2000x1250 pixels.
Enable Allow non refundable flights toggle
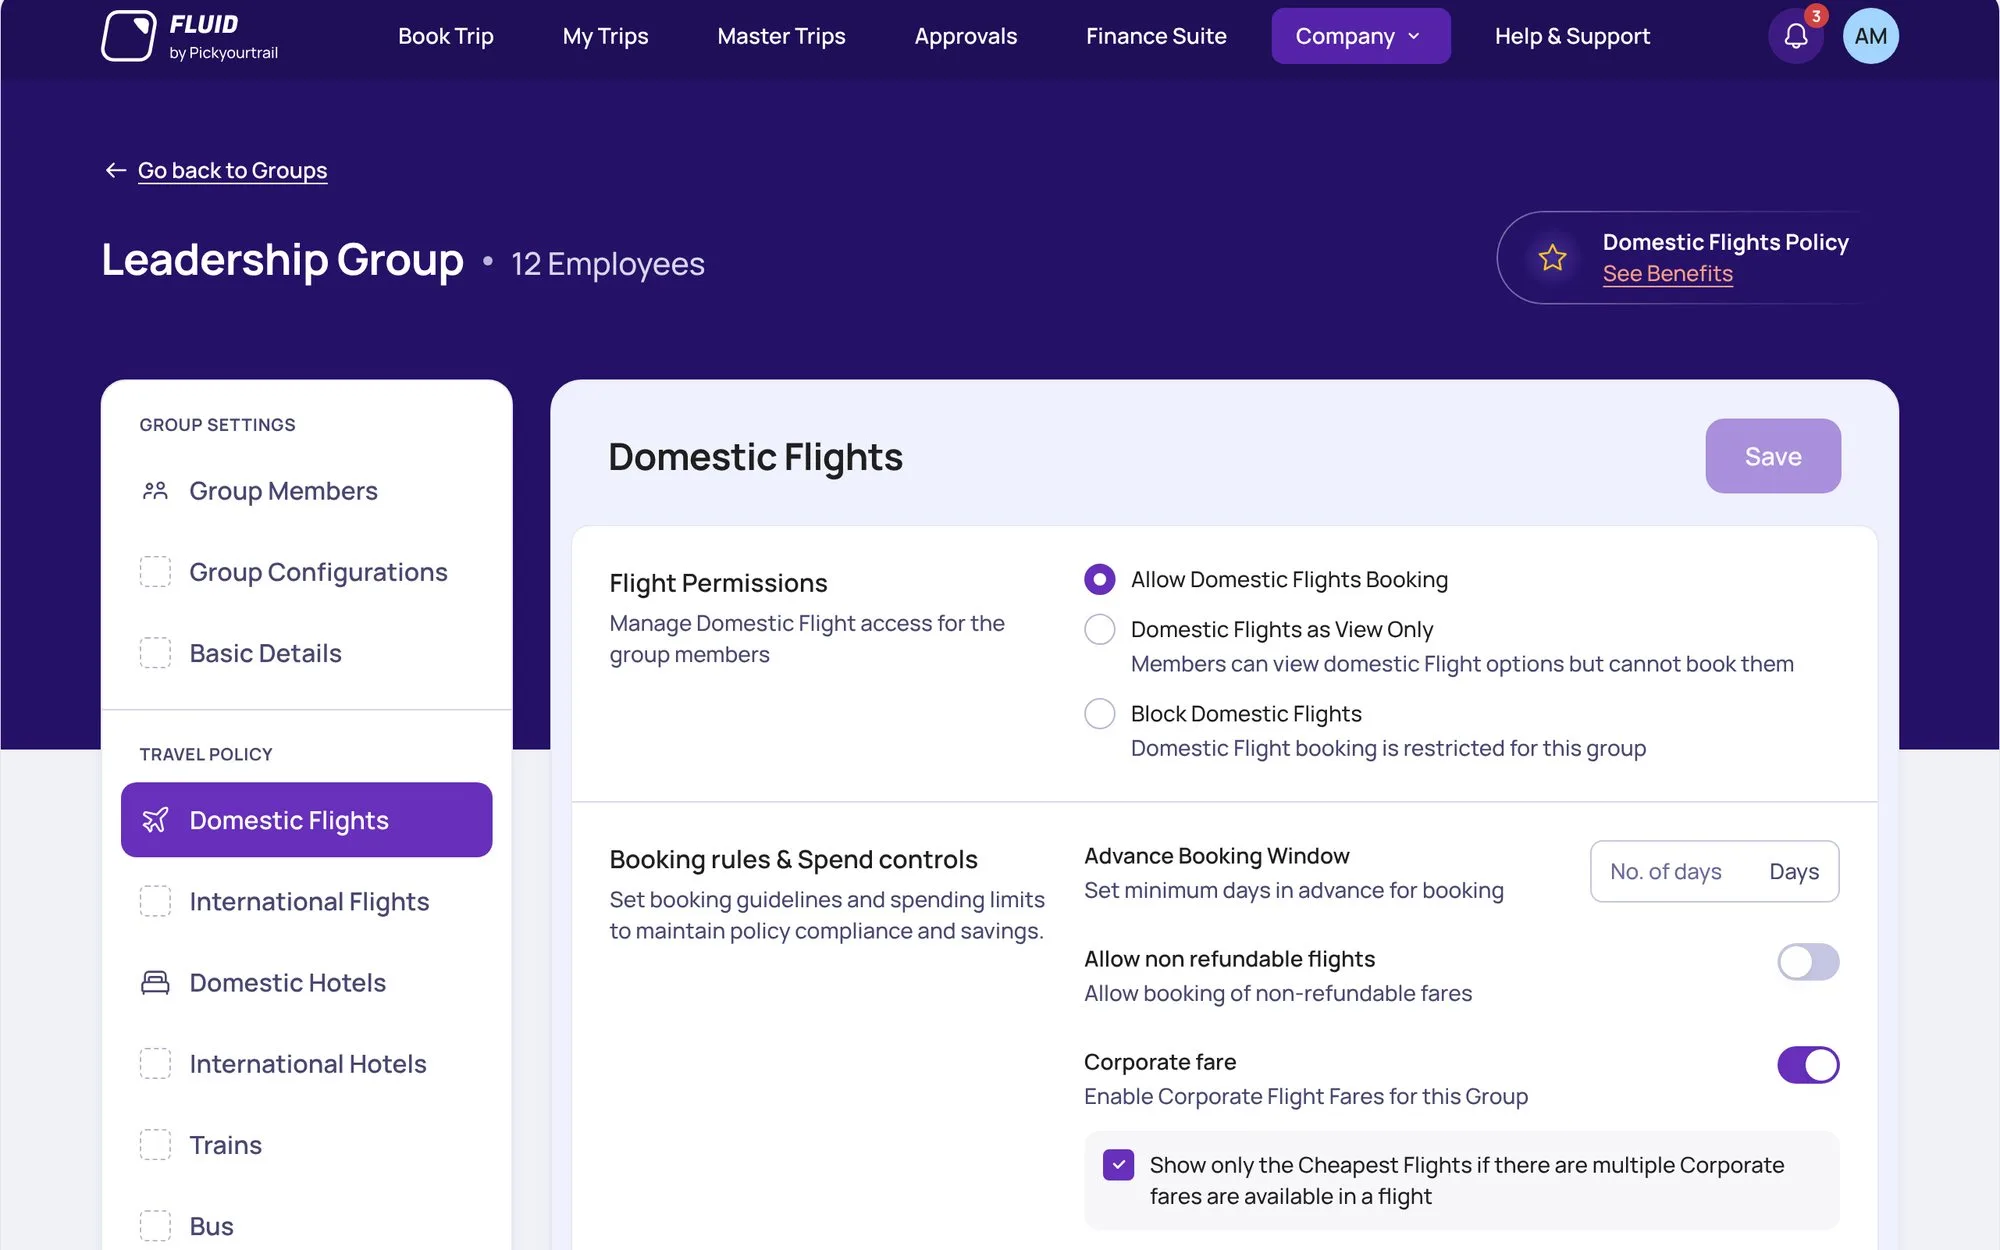click(x=1808, y=962)
